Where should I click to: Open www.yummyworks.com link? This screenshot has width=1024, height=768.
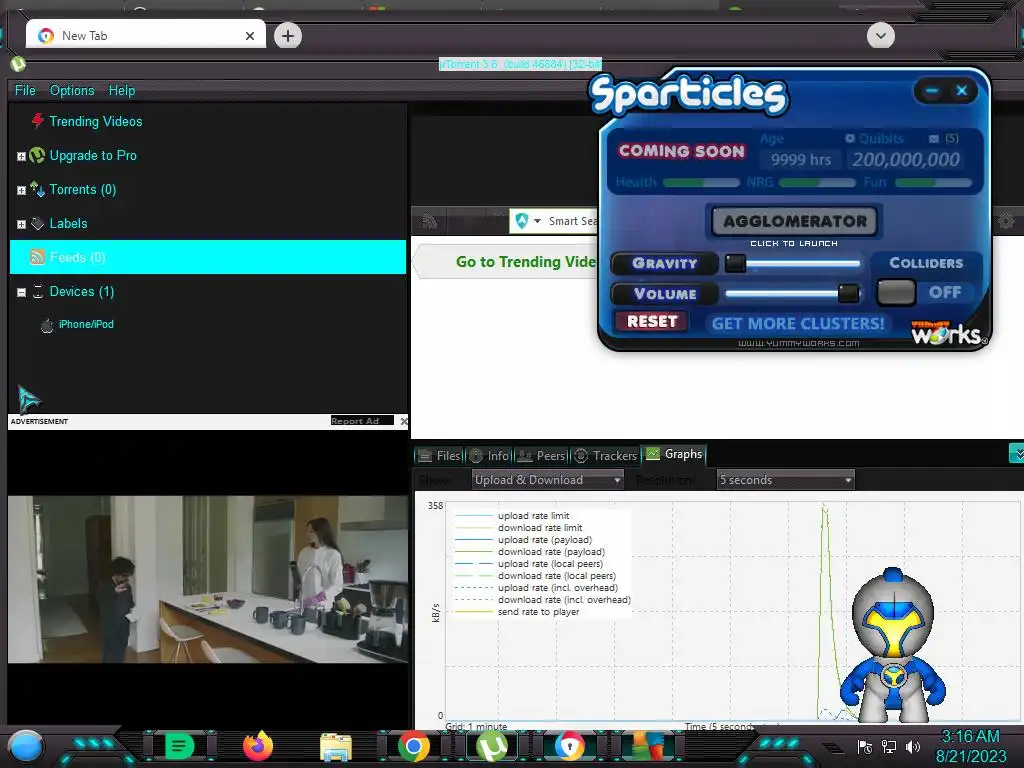798,343
